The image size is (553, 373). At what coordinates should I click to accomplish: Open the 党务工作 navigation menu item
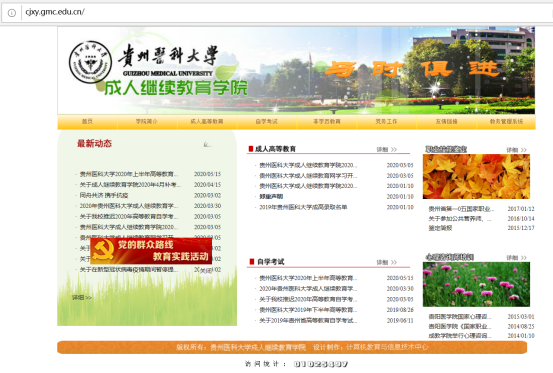point(386,122)
